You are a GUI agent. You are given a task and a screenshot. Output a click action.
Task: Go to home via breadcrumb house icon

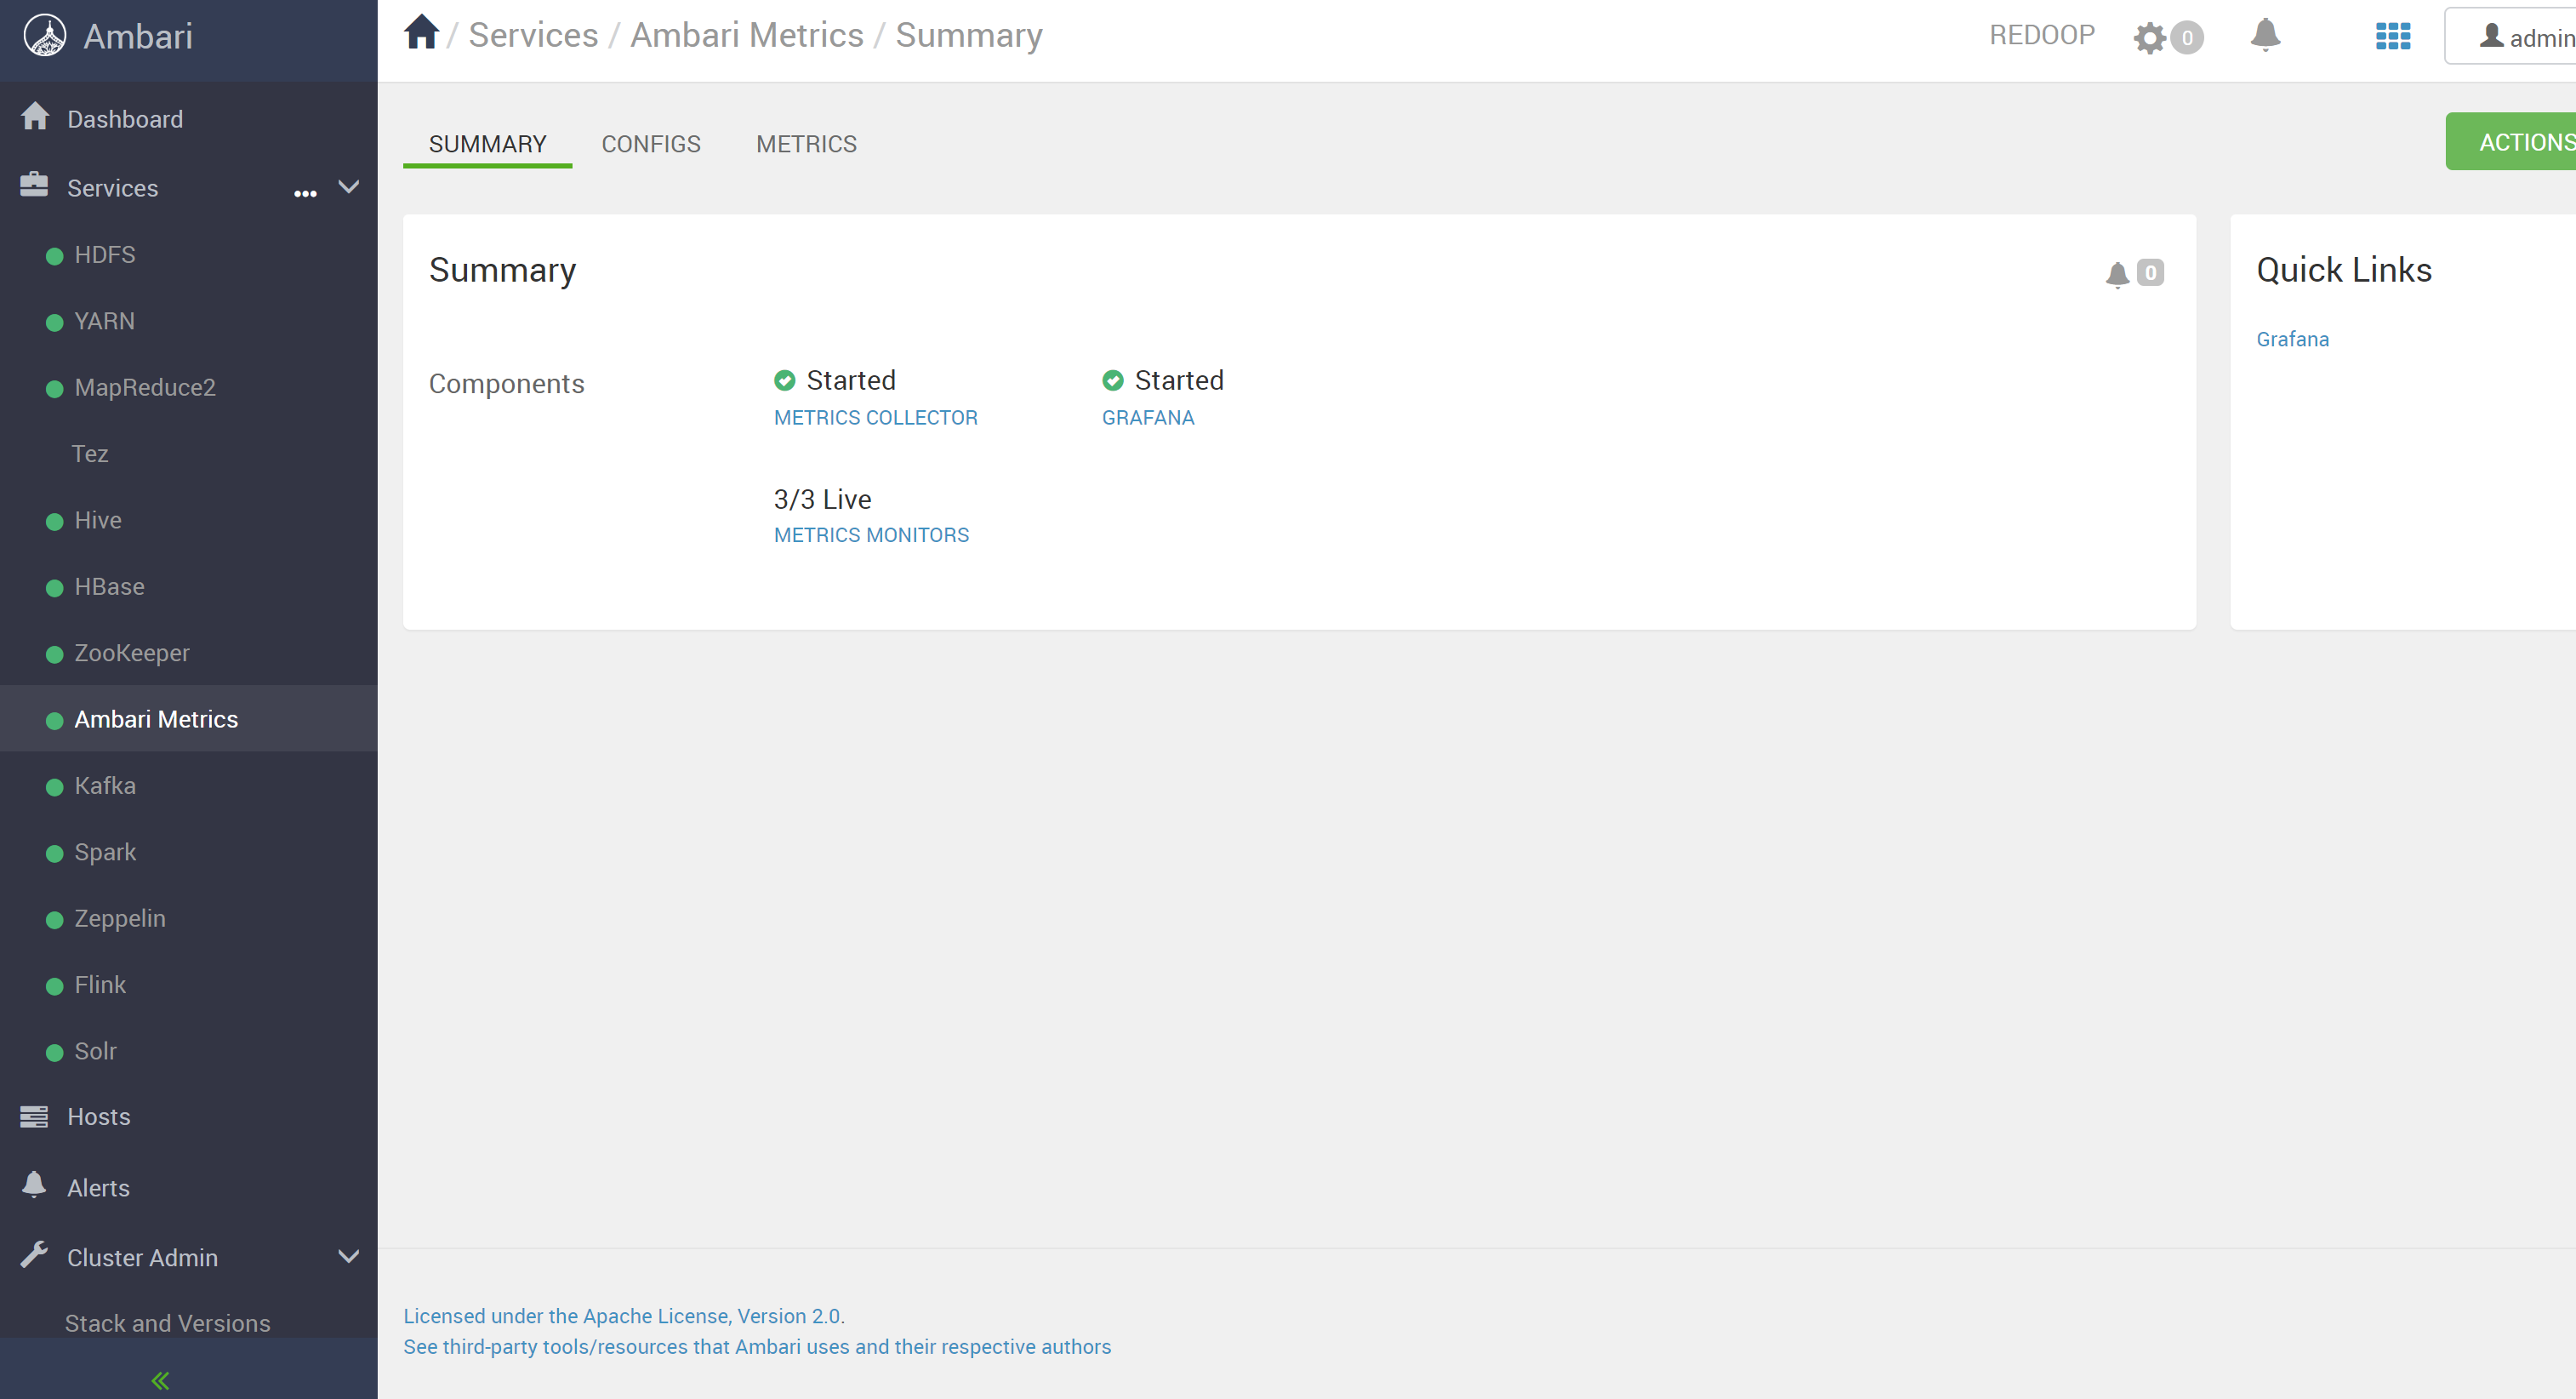pos(421,32)
